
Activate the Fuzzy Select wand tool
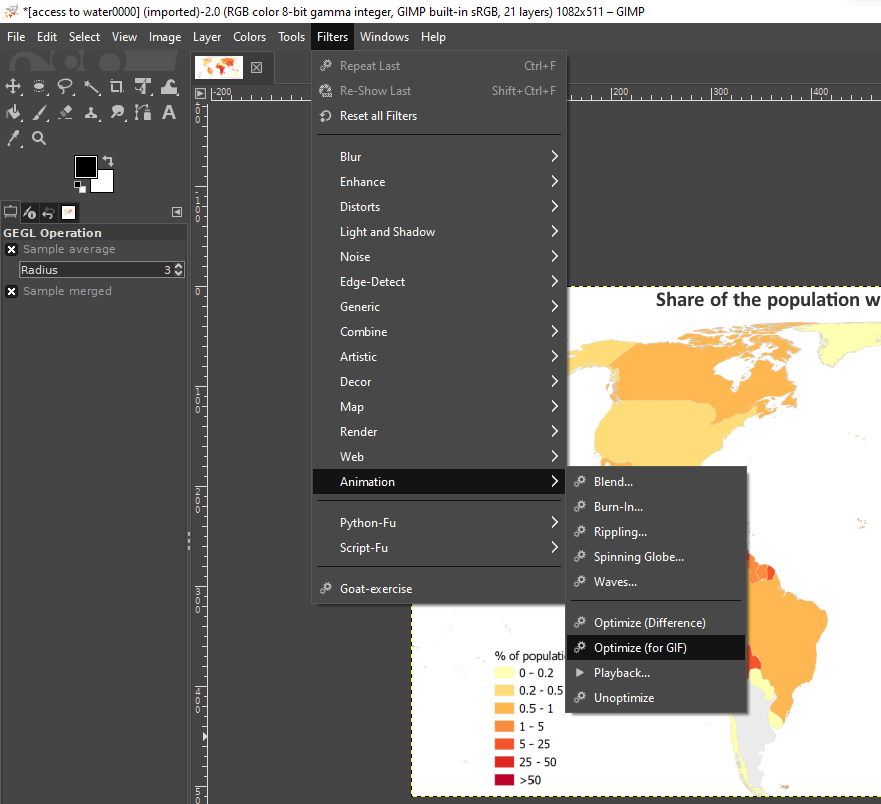point(92,87)
